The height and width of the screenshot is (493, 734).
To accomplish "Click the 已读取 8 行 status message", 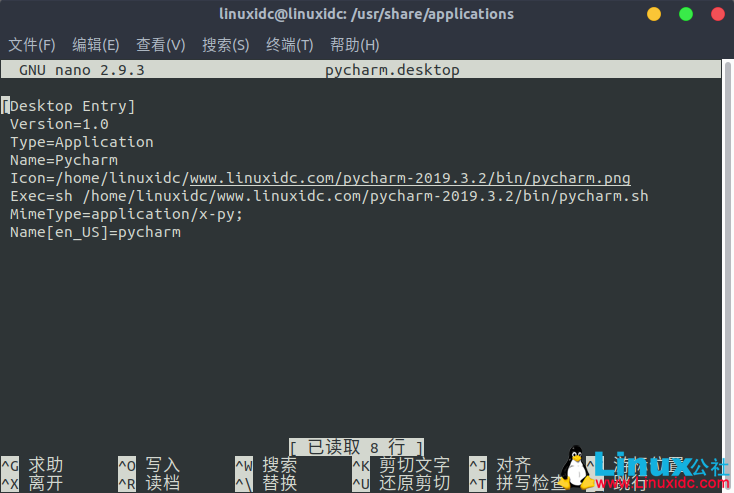I will tap(357, 447).
